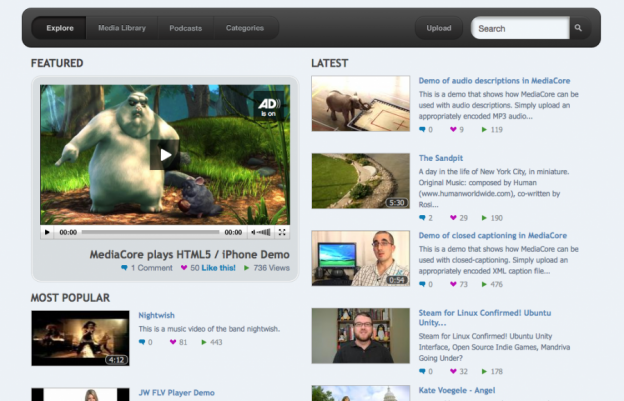Open the JW FLV Player Demo link
Screen dimensions: 624x401
176,393
